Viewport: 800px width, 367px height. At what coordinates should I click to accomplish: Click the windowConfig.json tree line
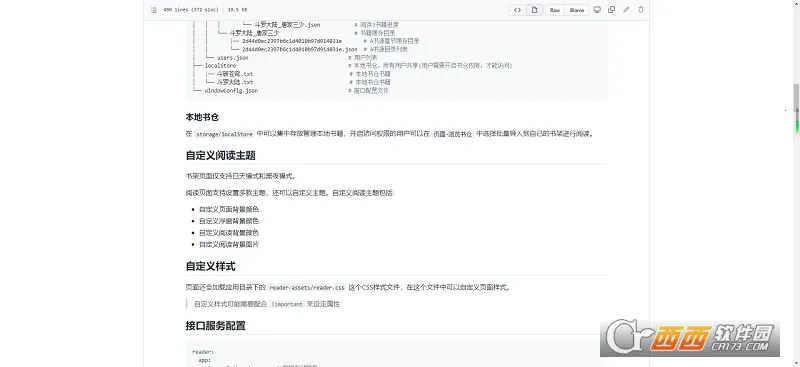point(231,90)
